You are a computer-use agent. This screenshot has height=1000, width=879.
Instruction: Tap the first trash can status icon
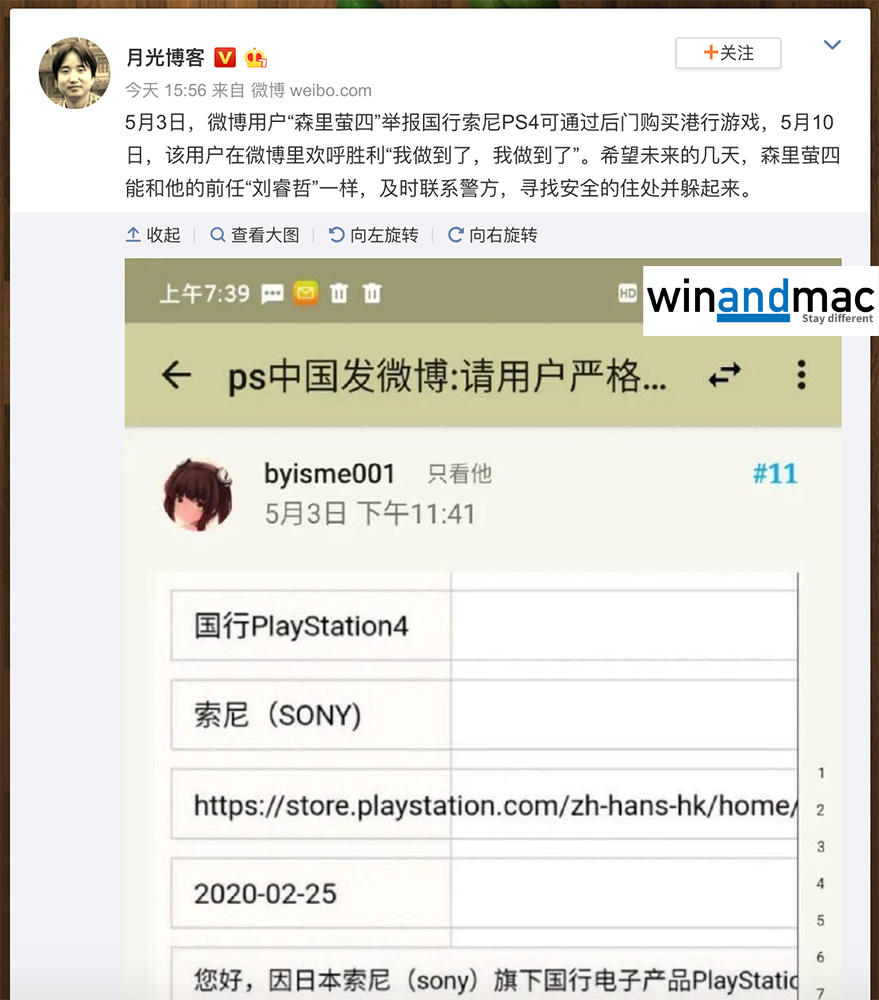(339, 293)
